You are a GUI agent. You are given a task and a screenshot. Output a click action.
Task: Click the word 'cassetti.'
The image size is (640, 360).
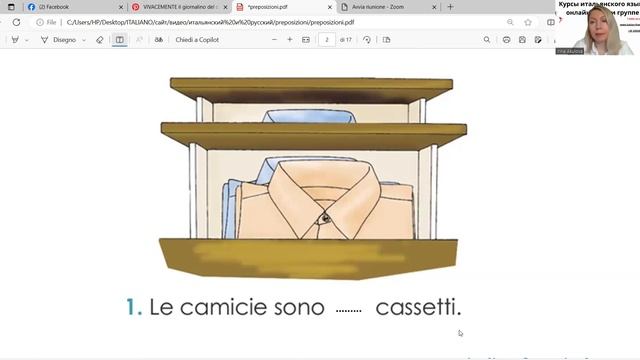418,307
